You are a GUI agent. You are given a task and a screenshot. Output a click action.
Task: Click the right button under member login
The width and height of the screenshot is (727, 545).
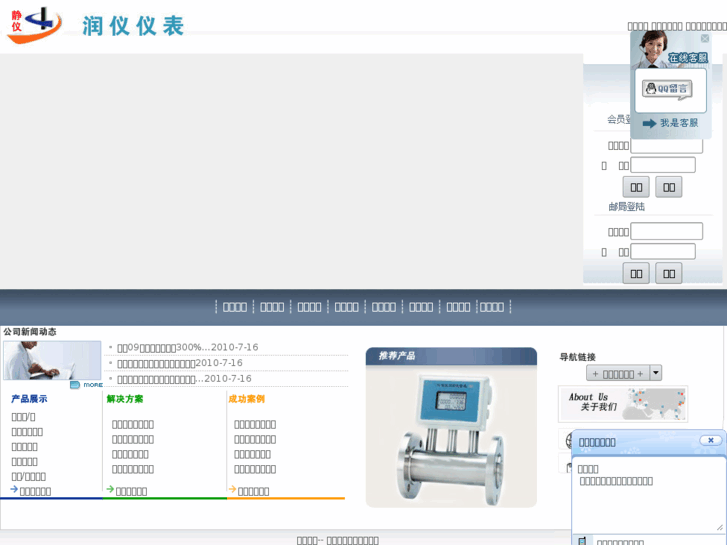pyautogui.click(x=669, y=187)
